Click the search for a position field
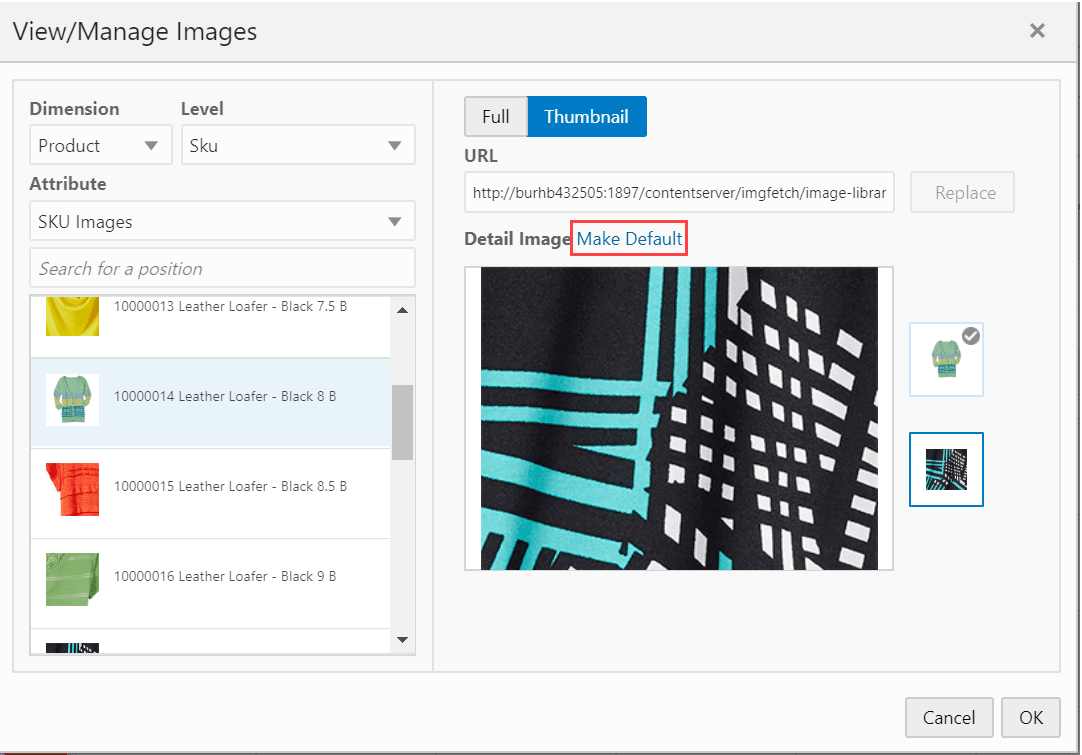 pos(221,268)
